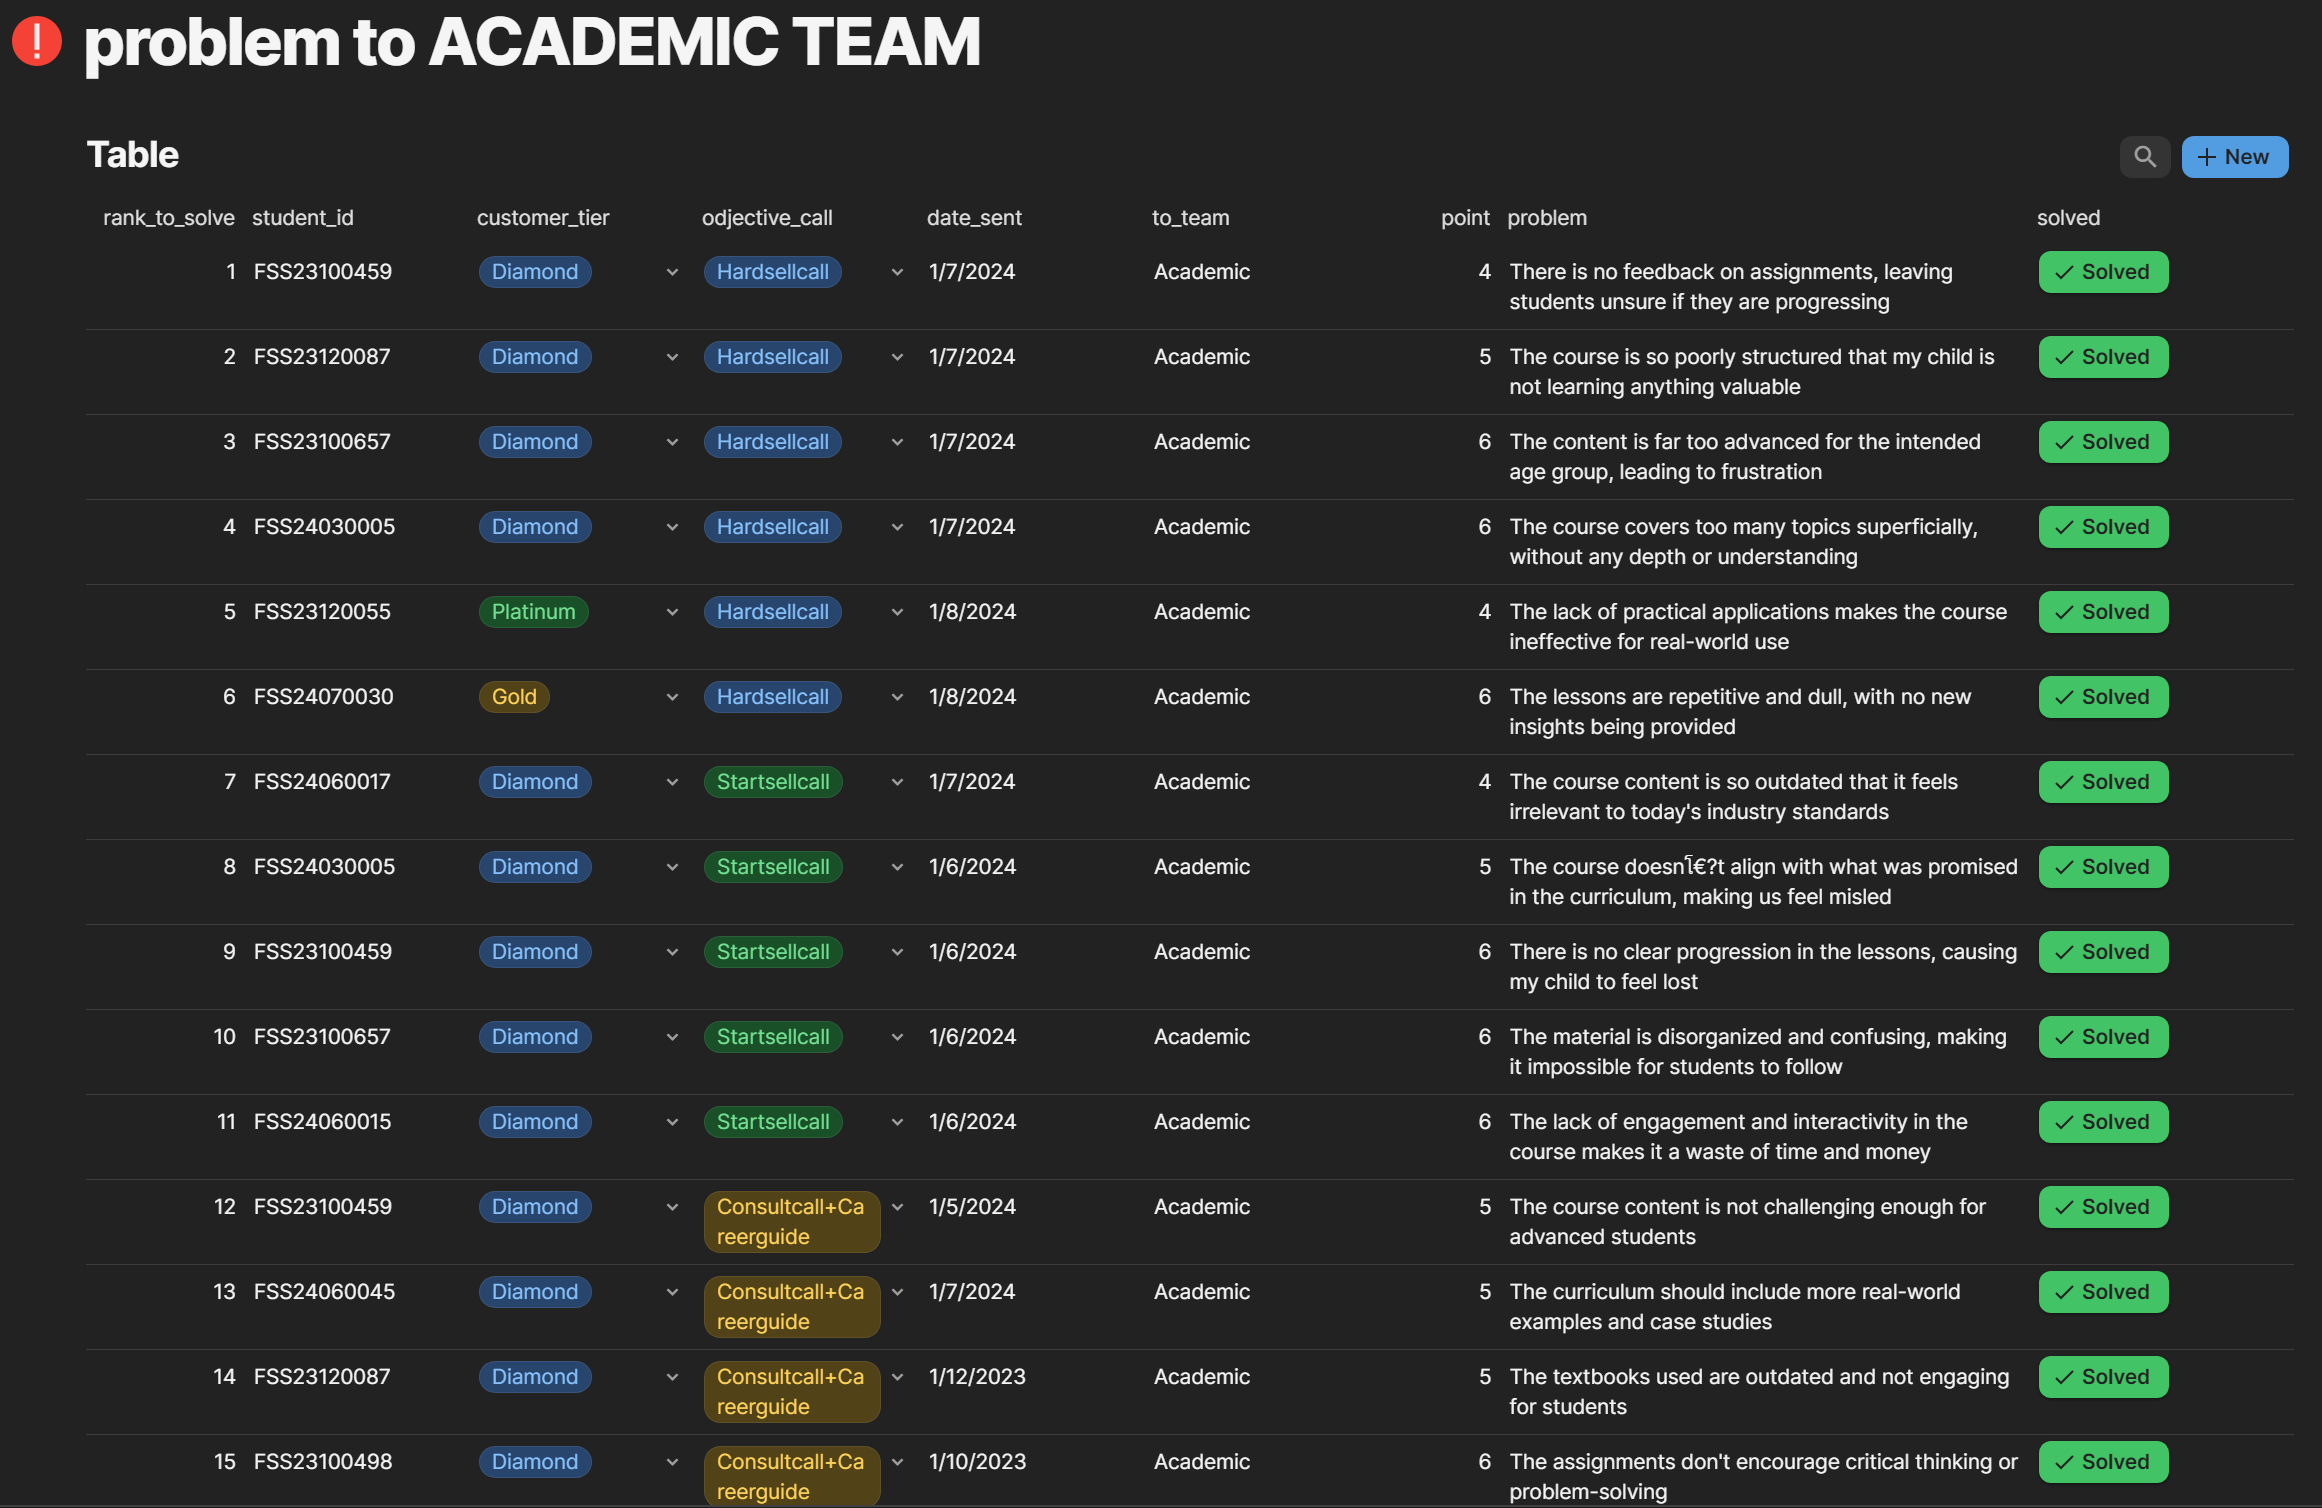Screen dimensions: 2322x1508
Task: Open odjective_call dropdown on rank 12 row
Action: point(897,1207)
